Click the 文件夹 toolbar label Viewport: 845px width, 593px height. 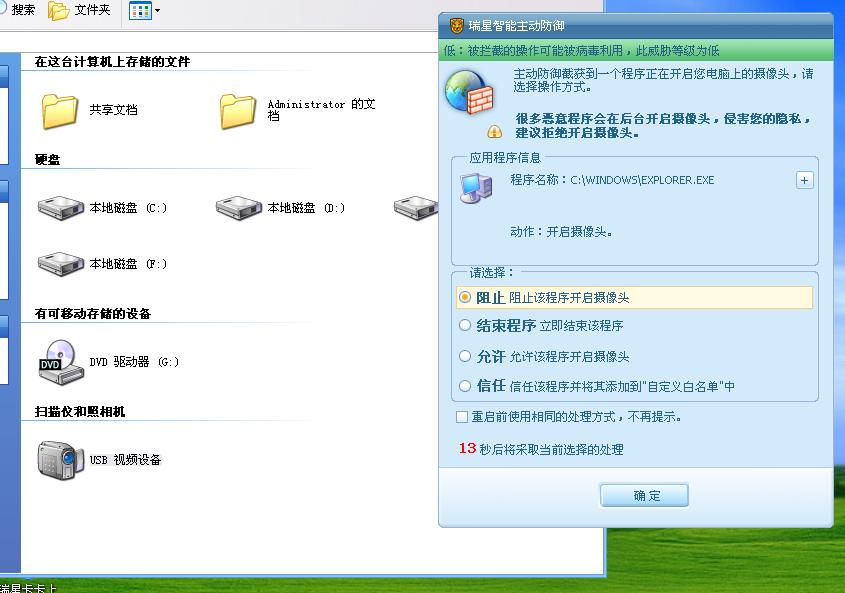[x=92, y=10]
